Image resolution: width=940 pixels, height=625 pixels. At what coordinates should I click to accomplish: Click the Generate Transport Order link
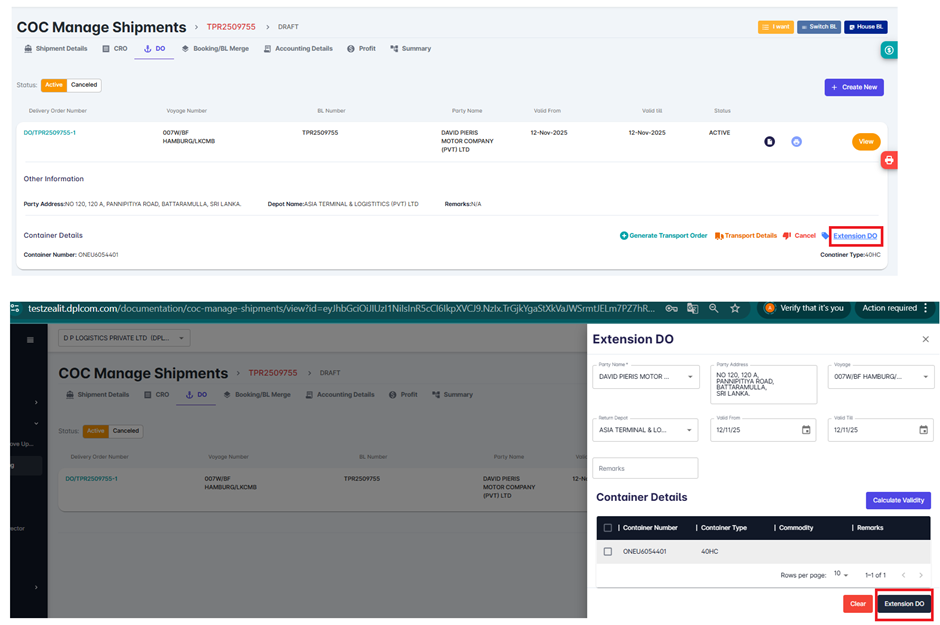[663, 236]
